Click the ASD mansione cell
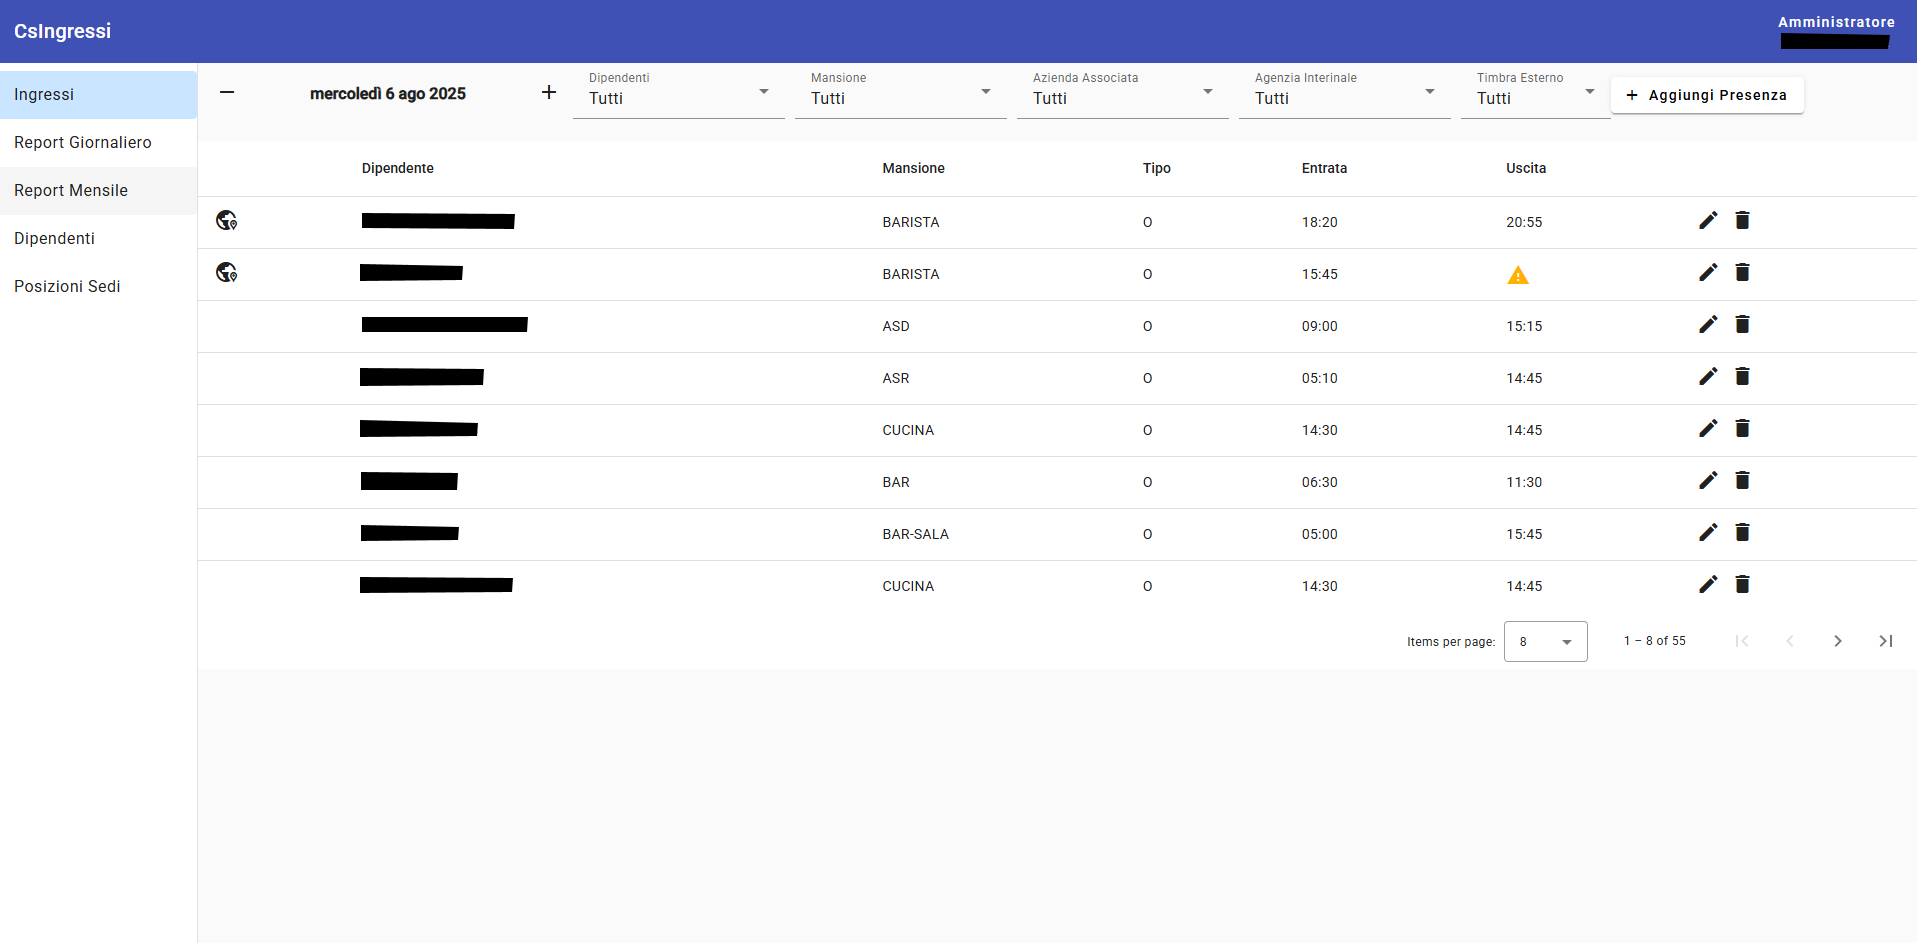 (x=896, y=326)
